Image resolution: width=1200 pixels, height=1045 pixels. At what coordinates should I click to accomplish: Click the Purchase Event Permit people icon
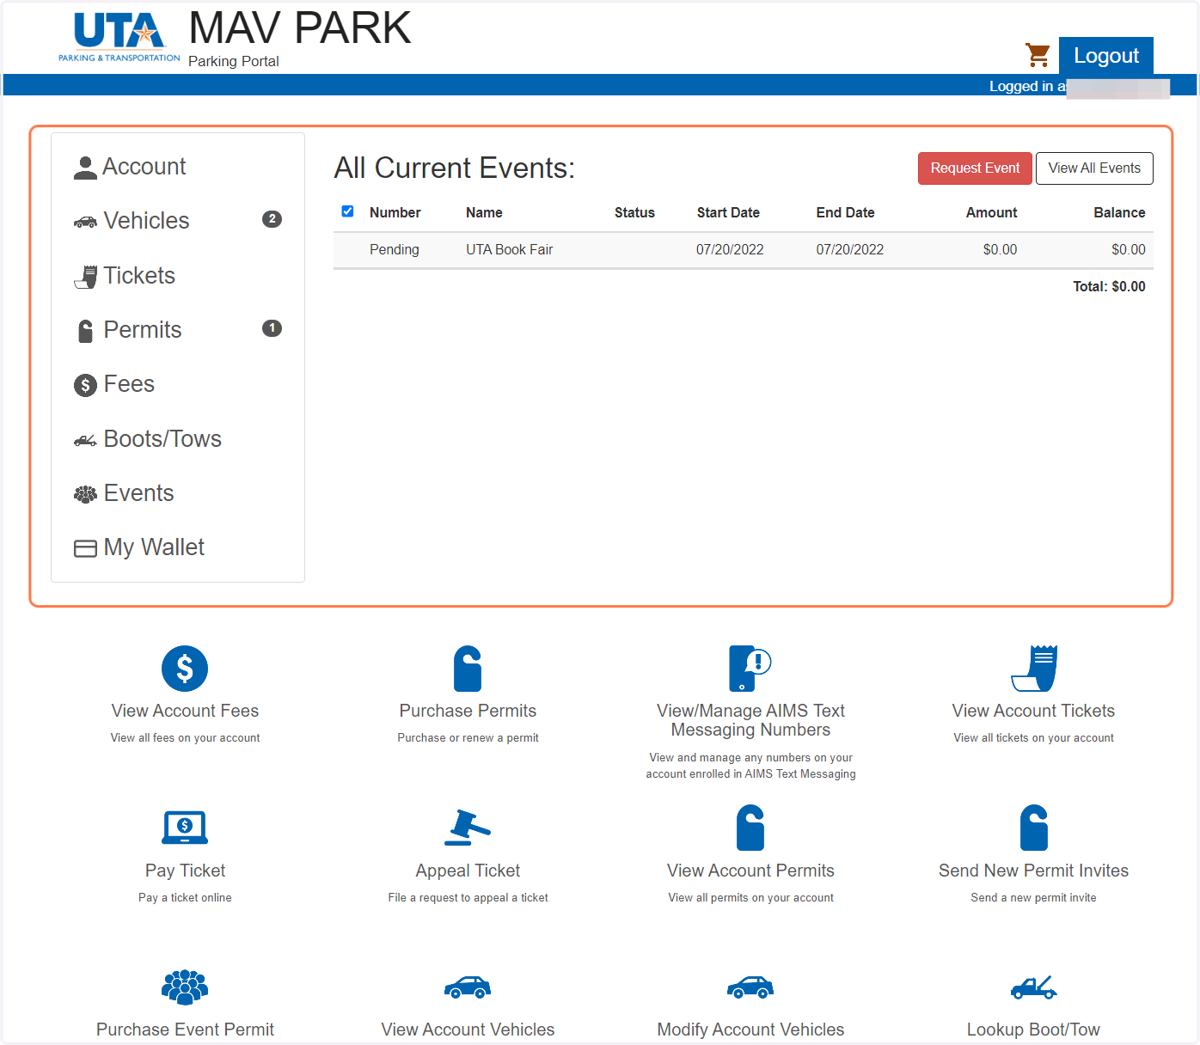[185, 987]
